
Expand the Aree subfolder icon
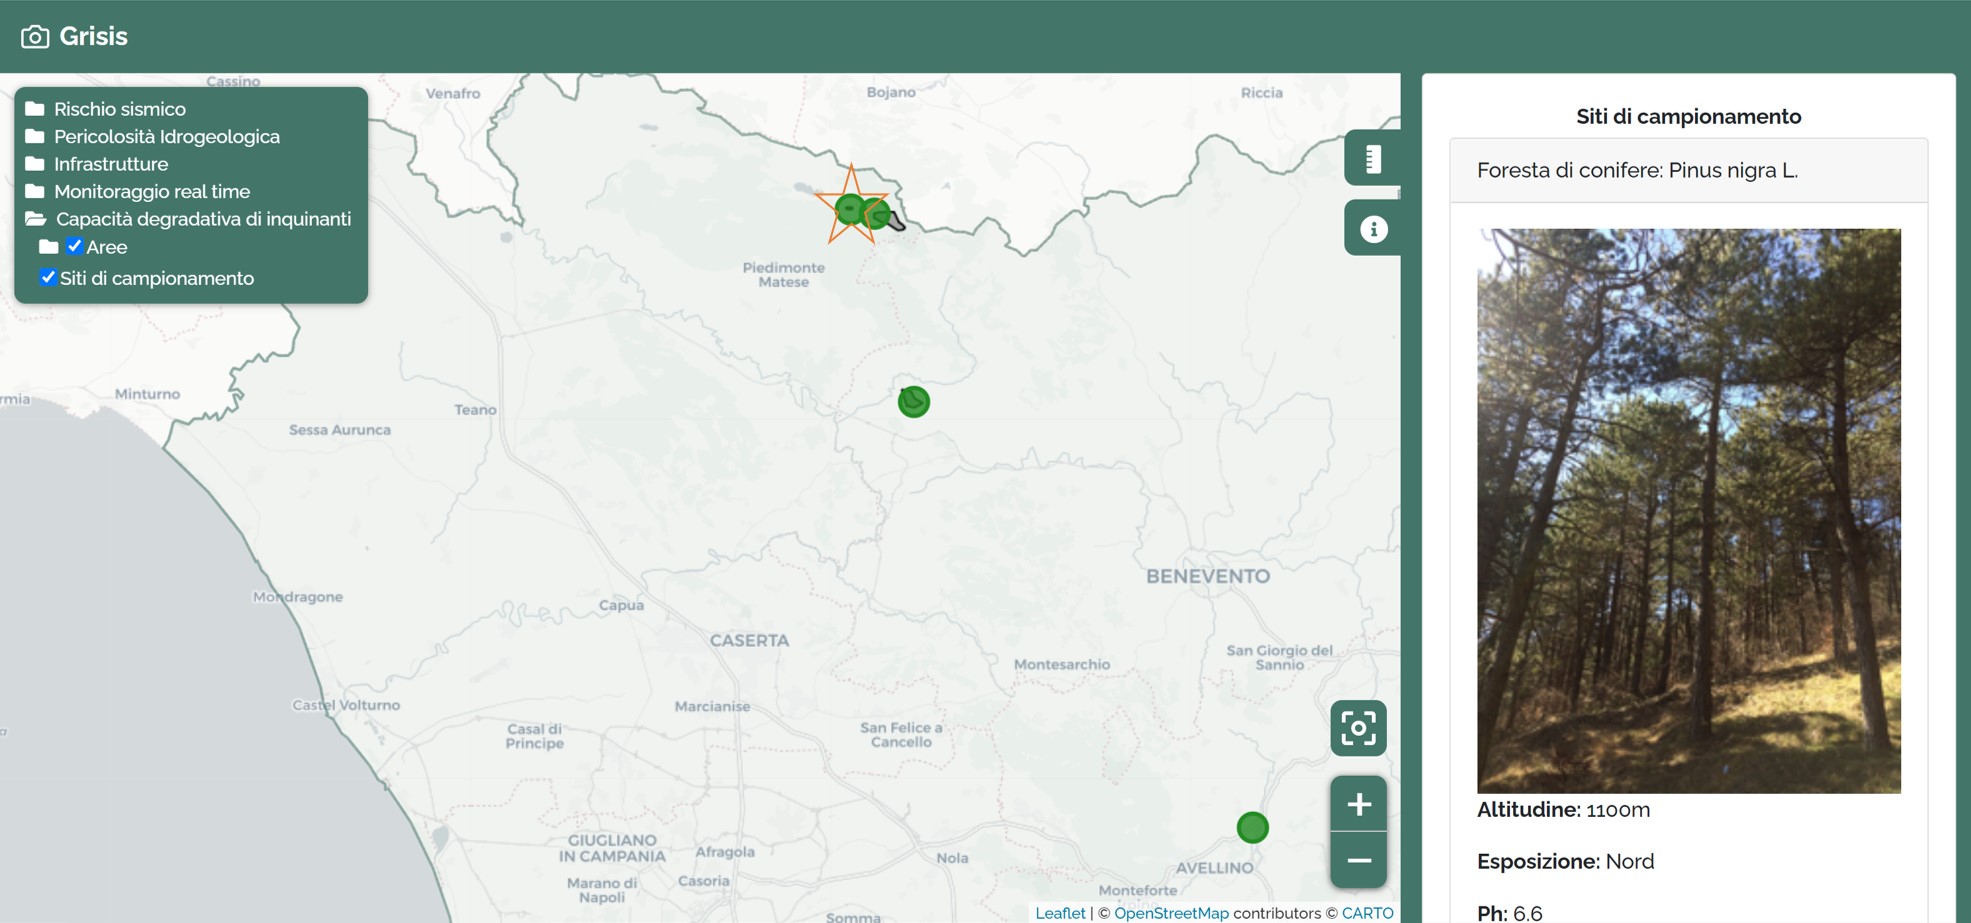click(48, 247)
